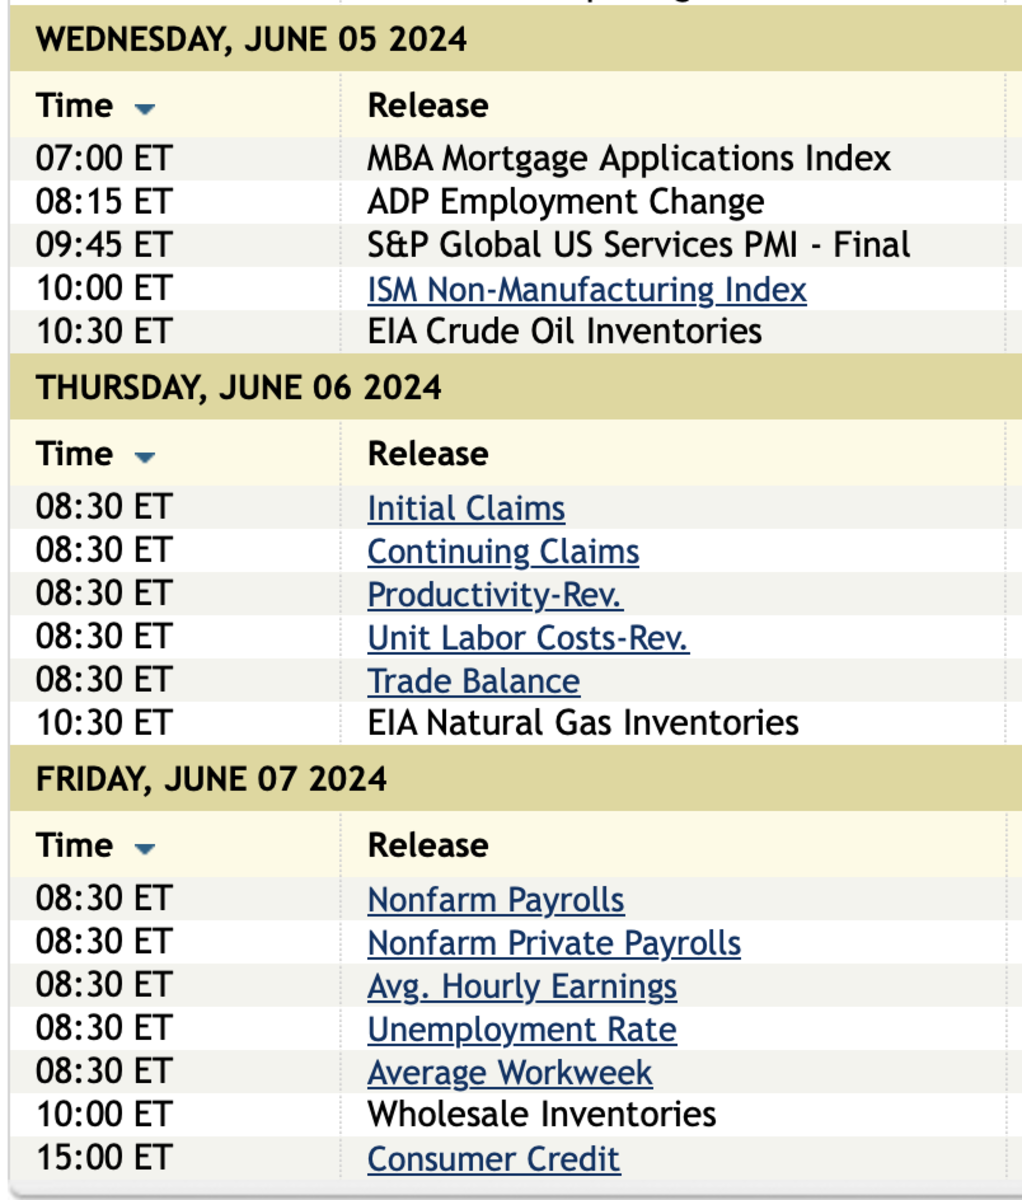Open the Nonfarm Private Payrolls link
The width and height of the screenshot is (1022, 1200).
click(554, 943)
